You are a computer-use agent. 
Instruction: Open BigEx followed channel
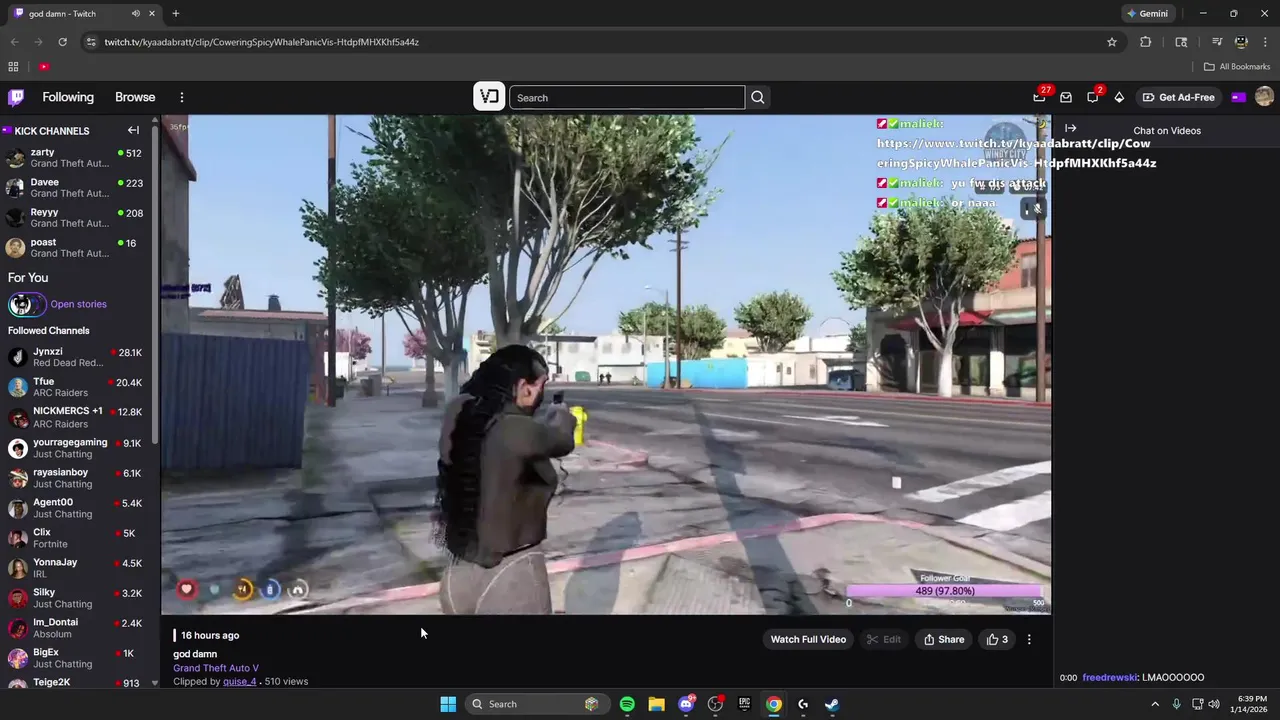coord(75,658)
